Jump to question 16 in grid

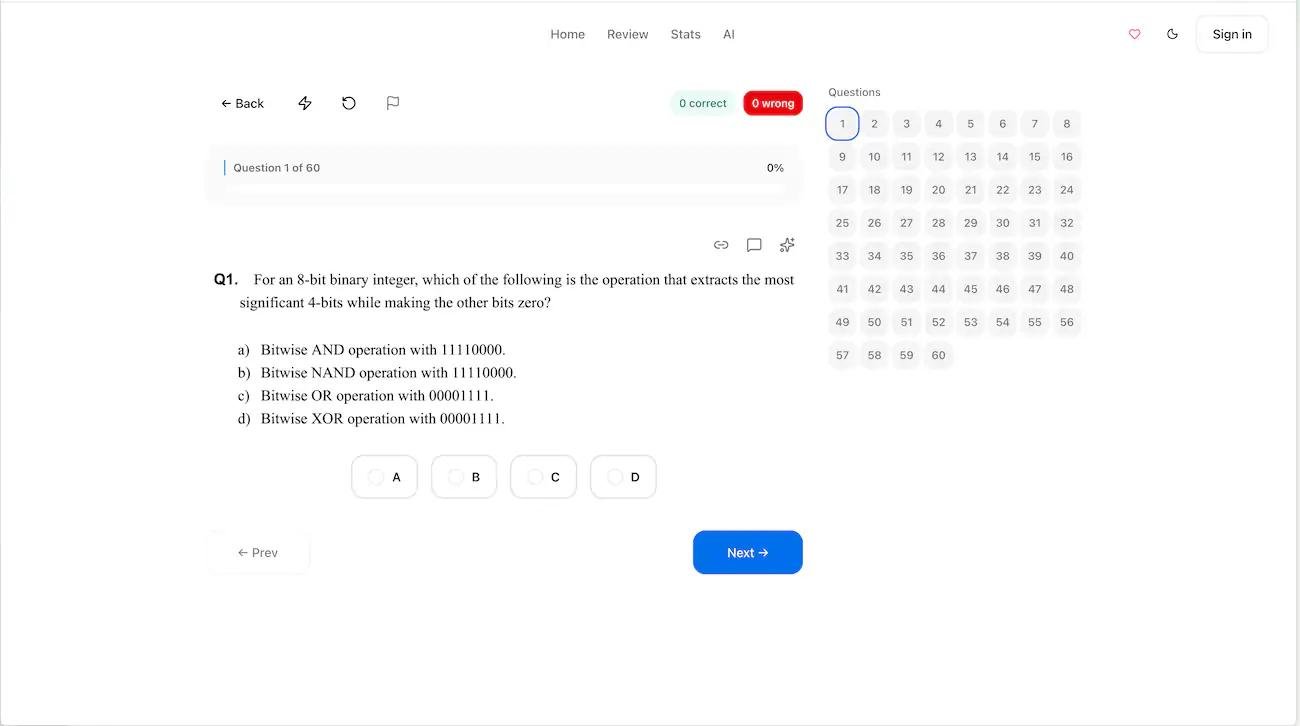[1066, 157]
